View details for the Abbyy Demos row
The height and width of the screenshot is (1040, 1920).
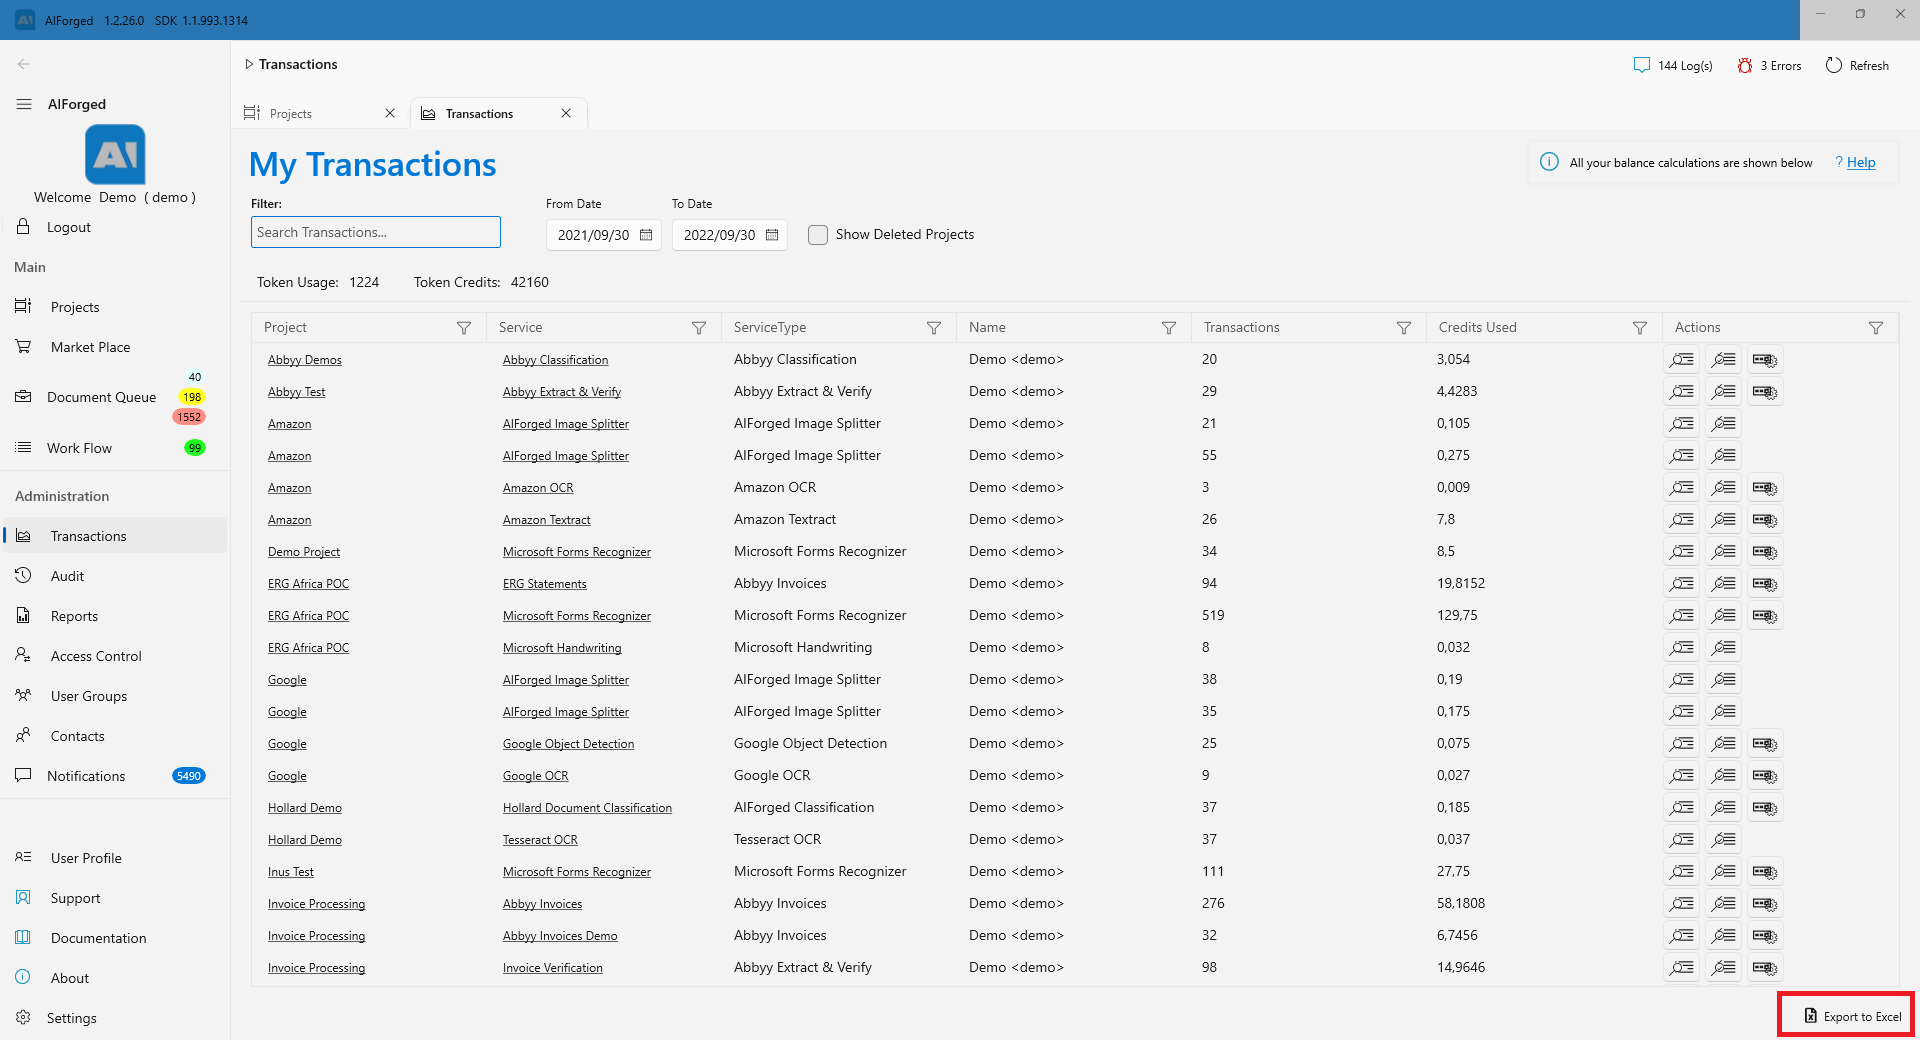click(x=1682, y=360)
